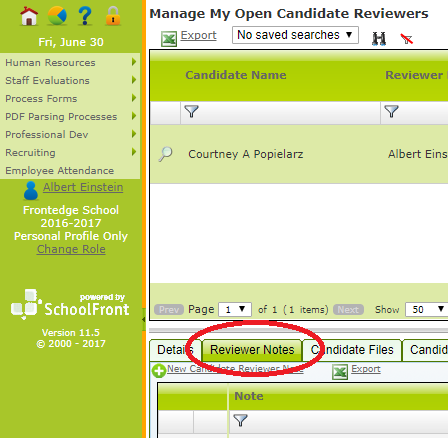
Task: Open the pie chart dashboard icon
Action: click(x=57, y=16)
